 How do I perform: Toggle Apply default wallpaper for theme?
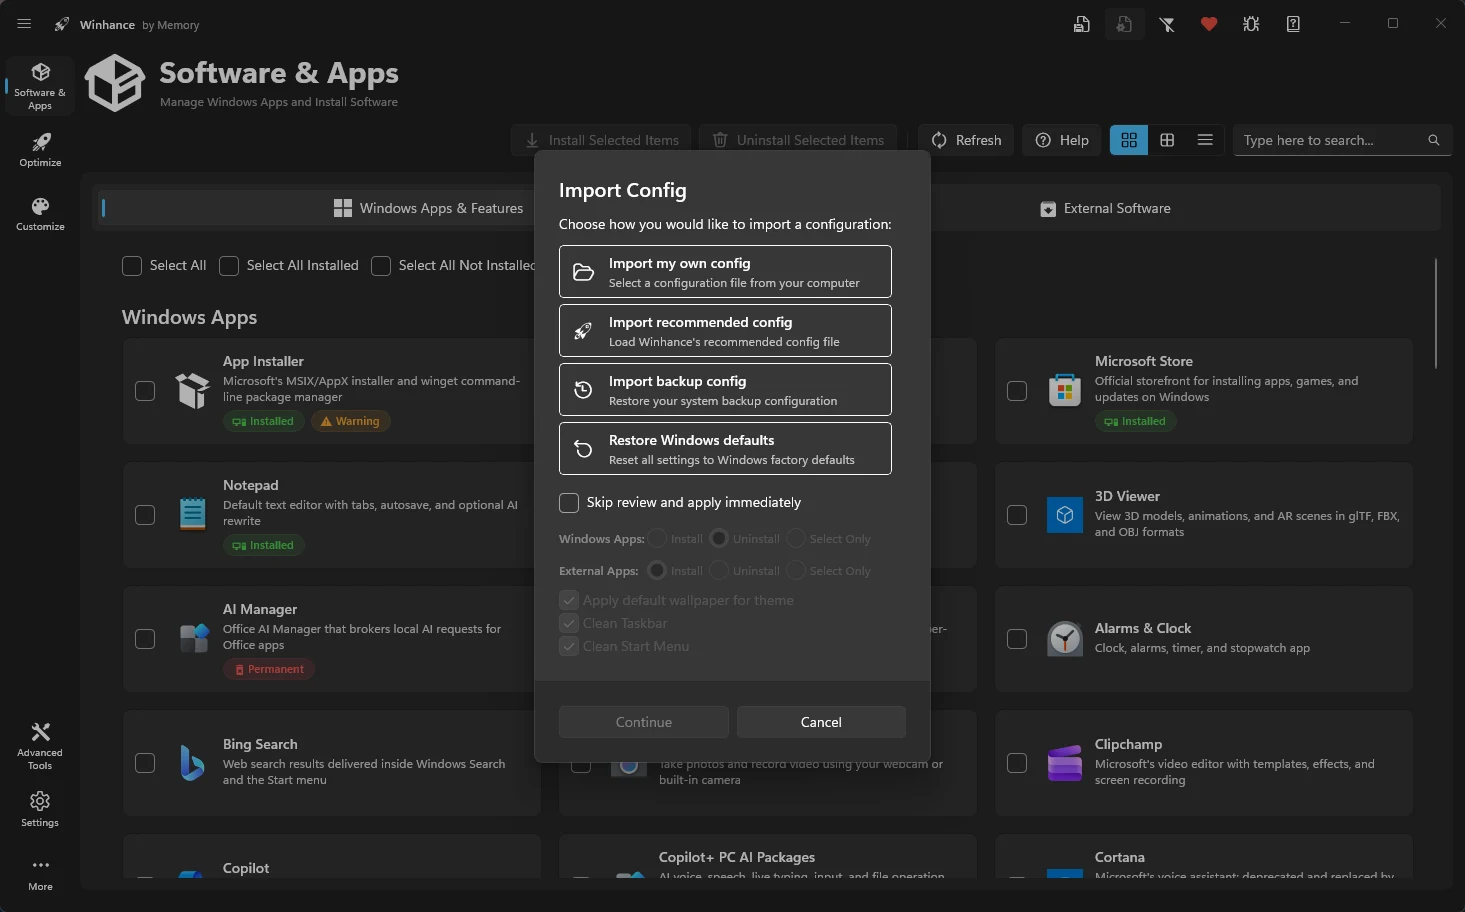click(x=569, y=600)
